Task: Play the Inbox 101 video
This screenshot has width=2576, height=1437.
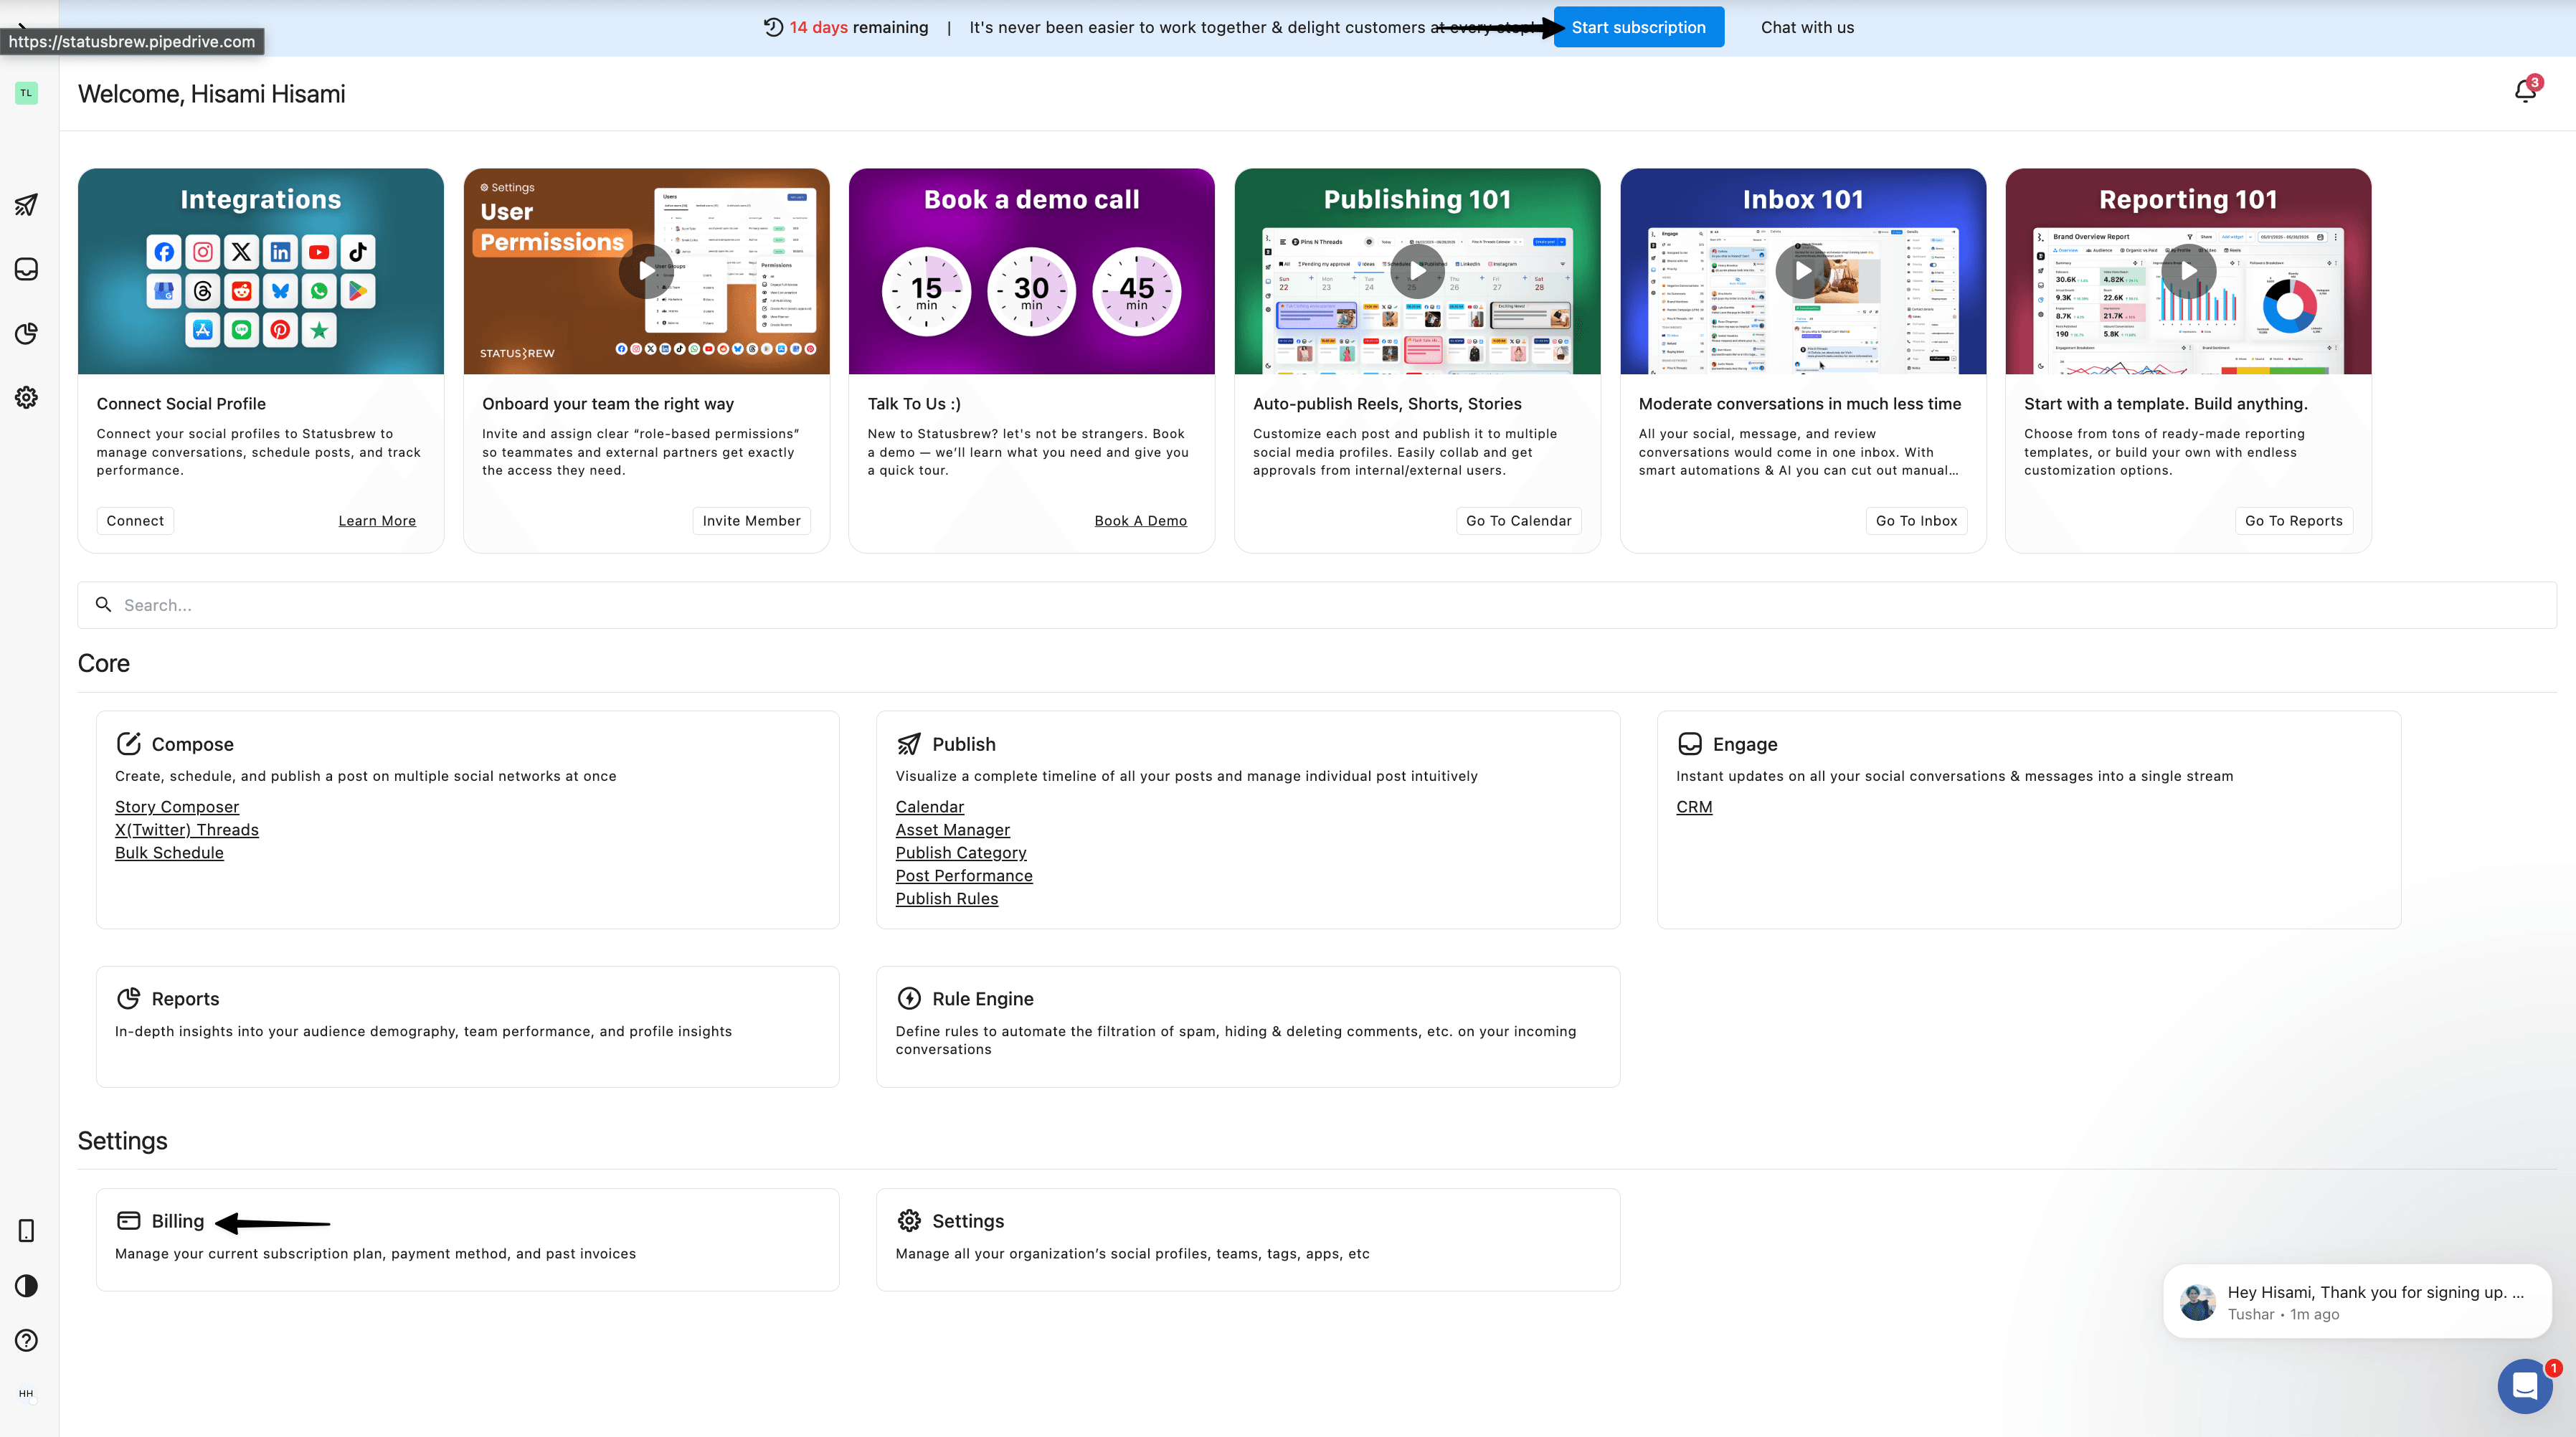Action: tap(1802, 270)
